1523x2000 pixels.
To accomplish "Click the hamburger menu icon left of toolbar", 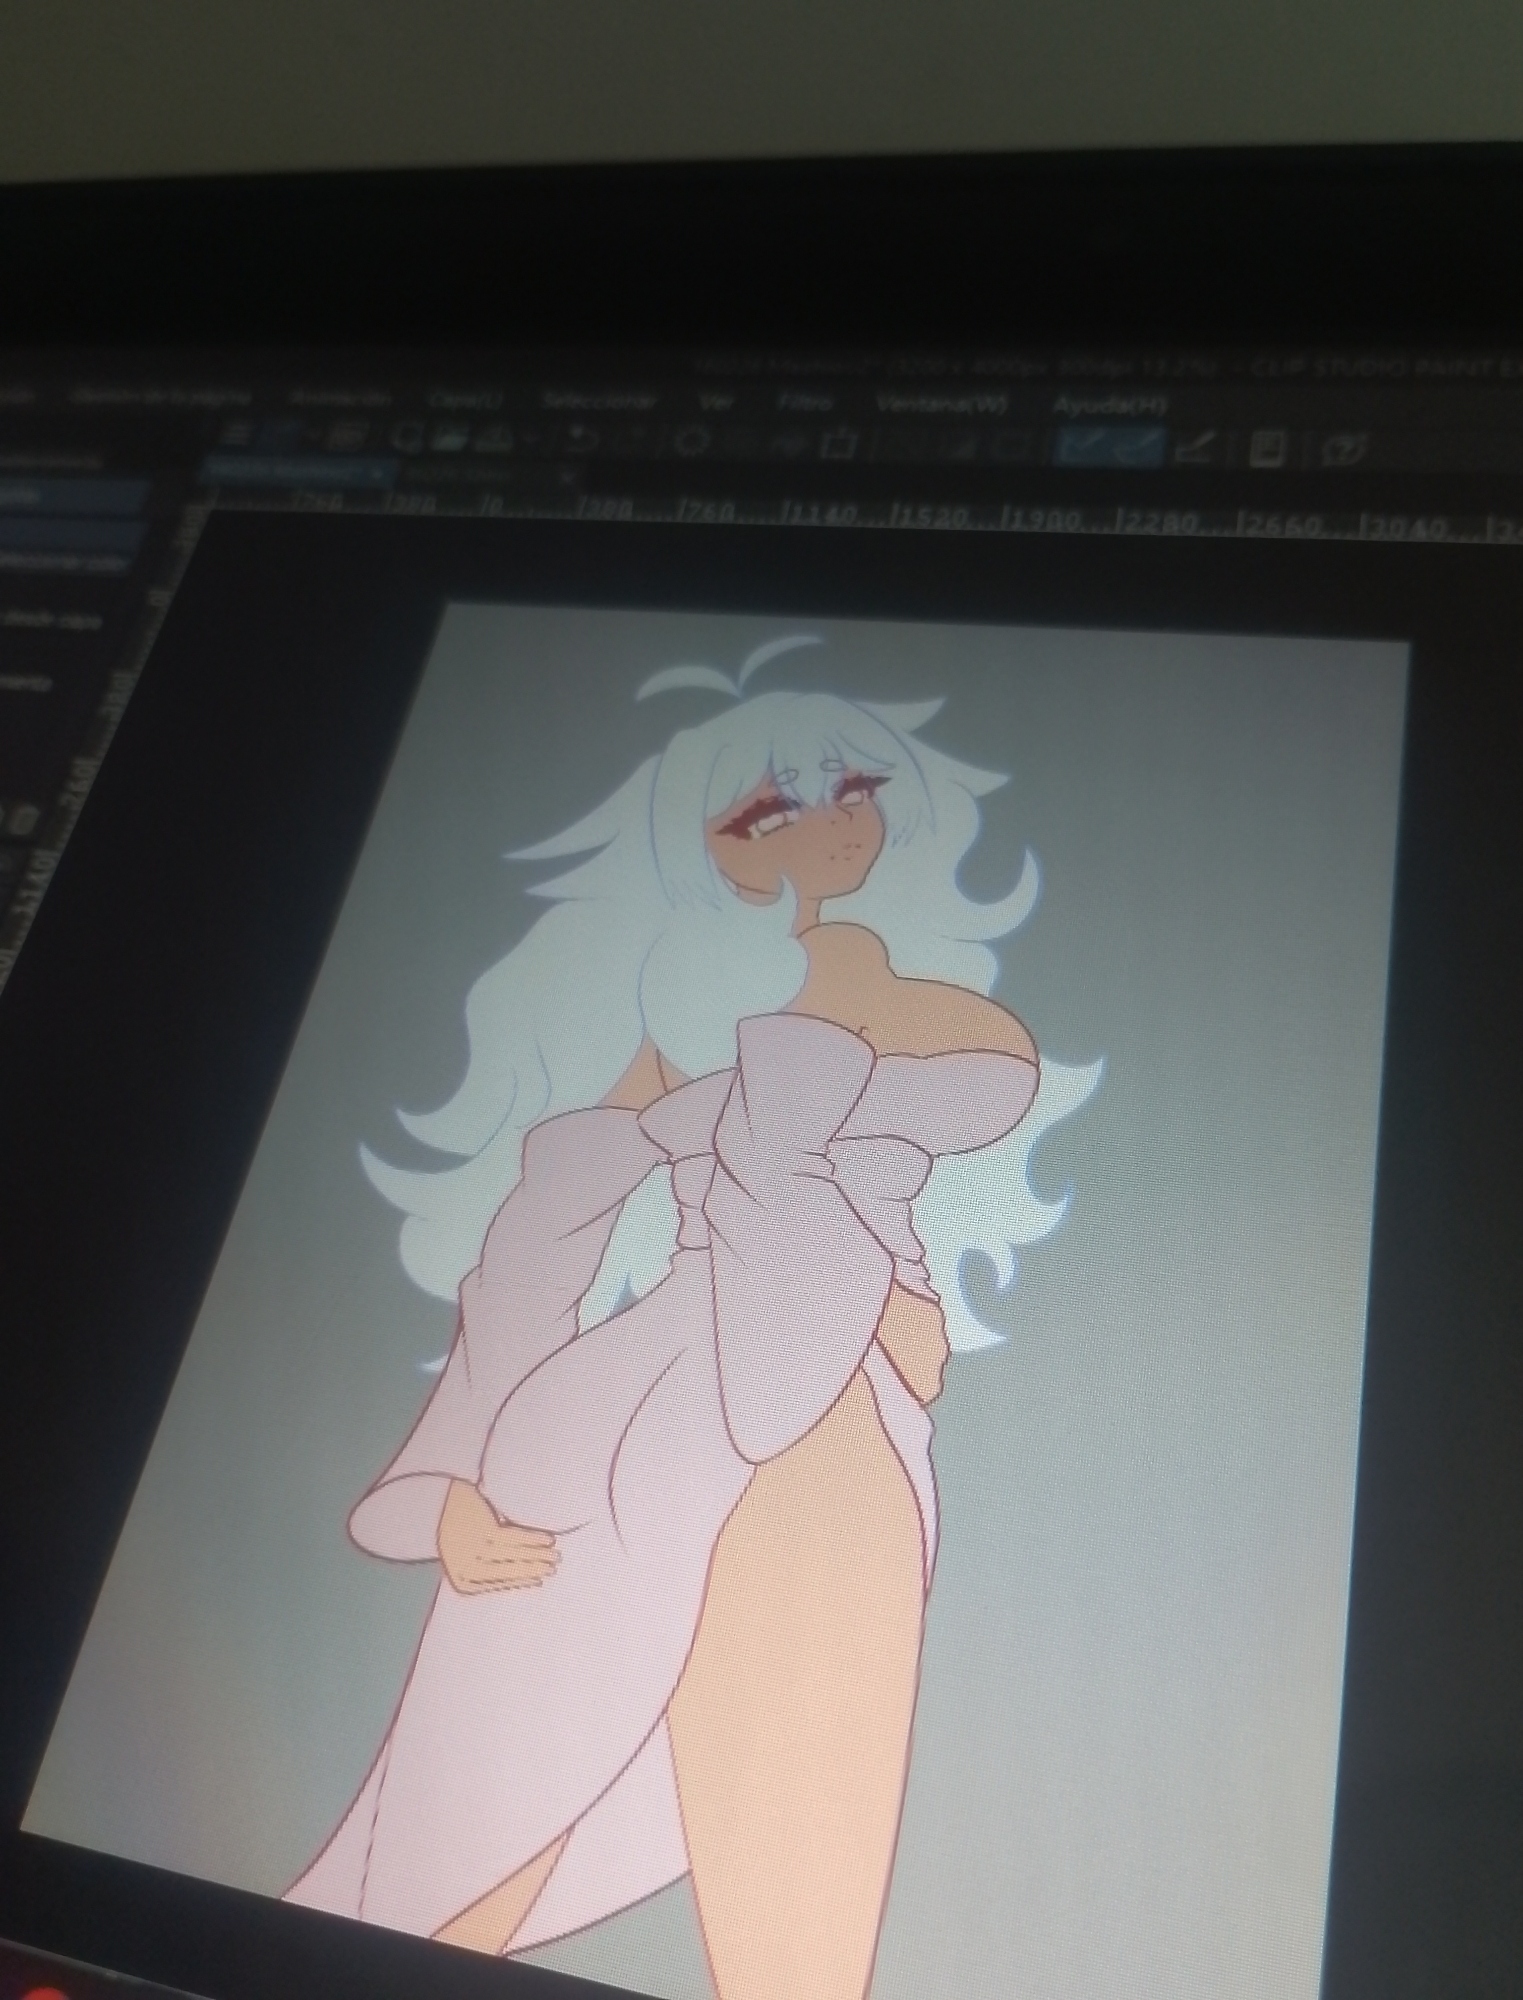I will click(x=238, y=434).
